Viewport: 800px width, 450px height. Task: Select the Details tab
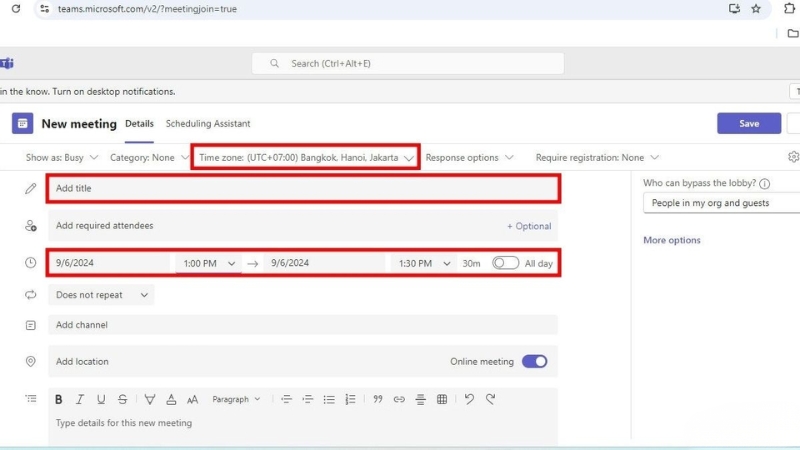point(139,124)
